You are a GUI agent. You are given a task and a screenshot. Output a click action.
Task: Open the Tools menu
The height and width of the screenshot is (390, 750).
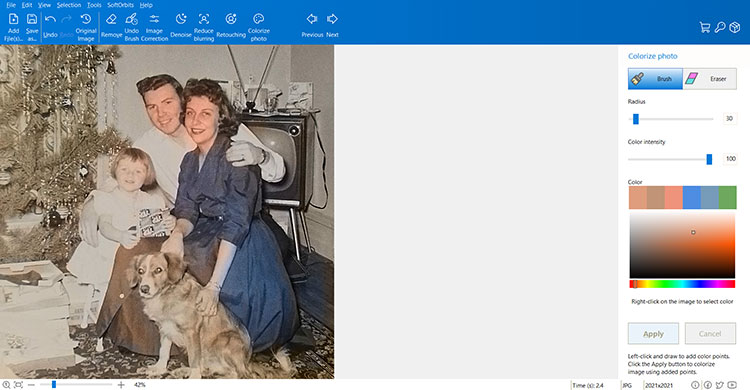(x=94, y=5)
